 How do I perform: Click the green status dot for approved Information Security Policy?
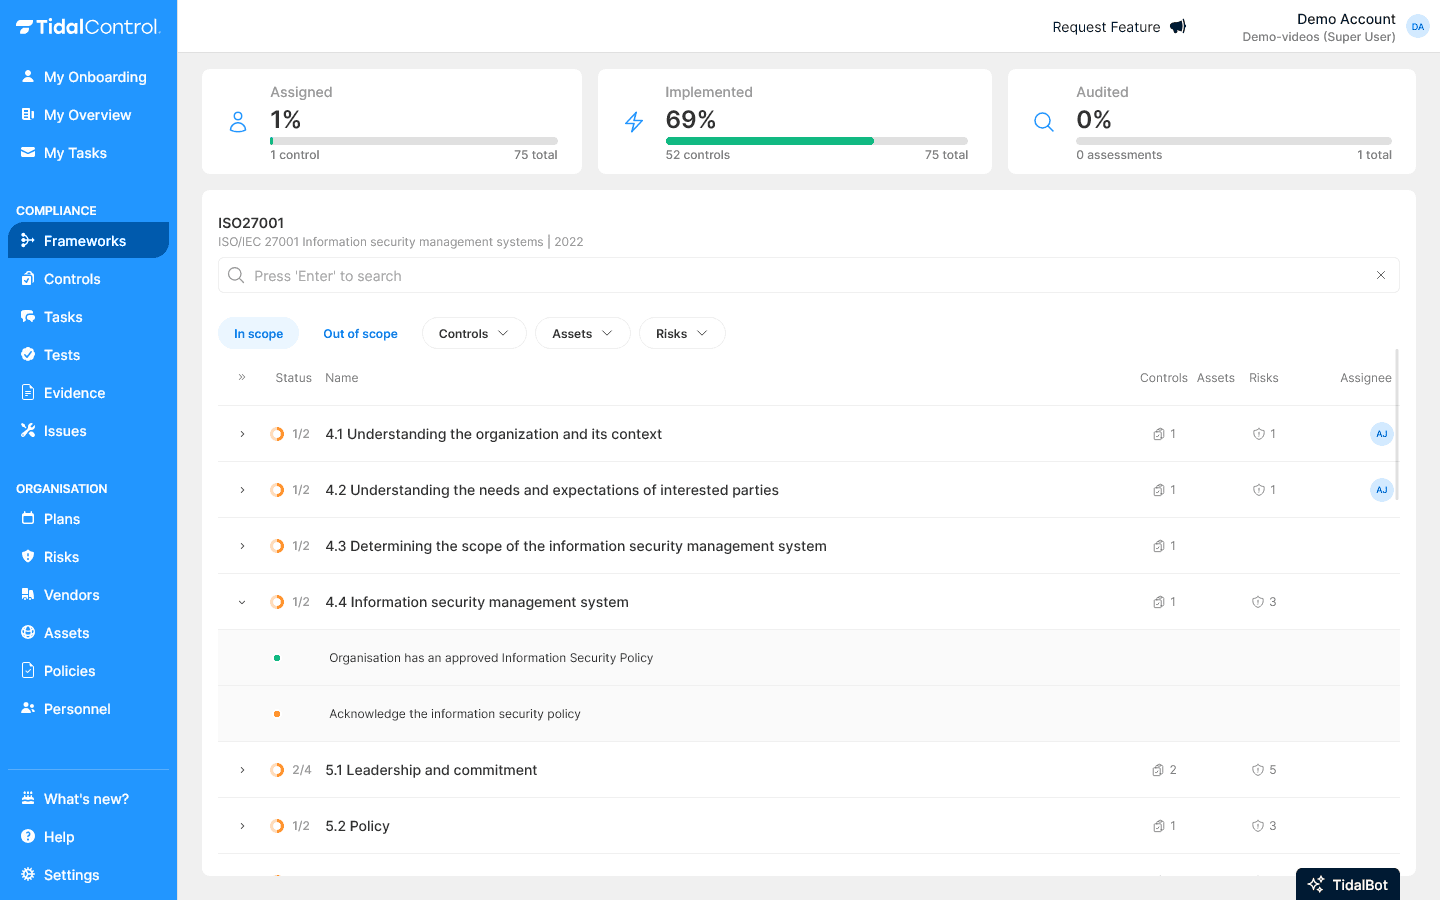click(x=277, y=657)
